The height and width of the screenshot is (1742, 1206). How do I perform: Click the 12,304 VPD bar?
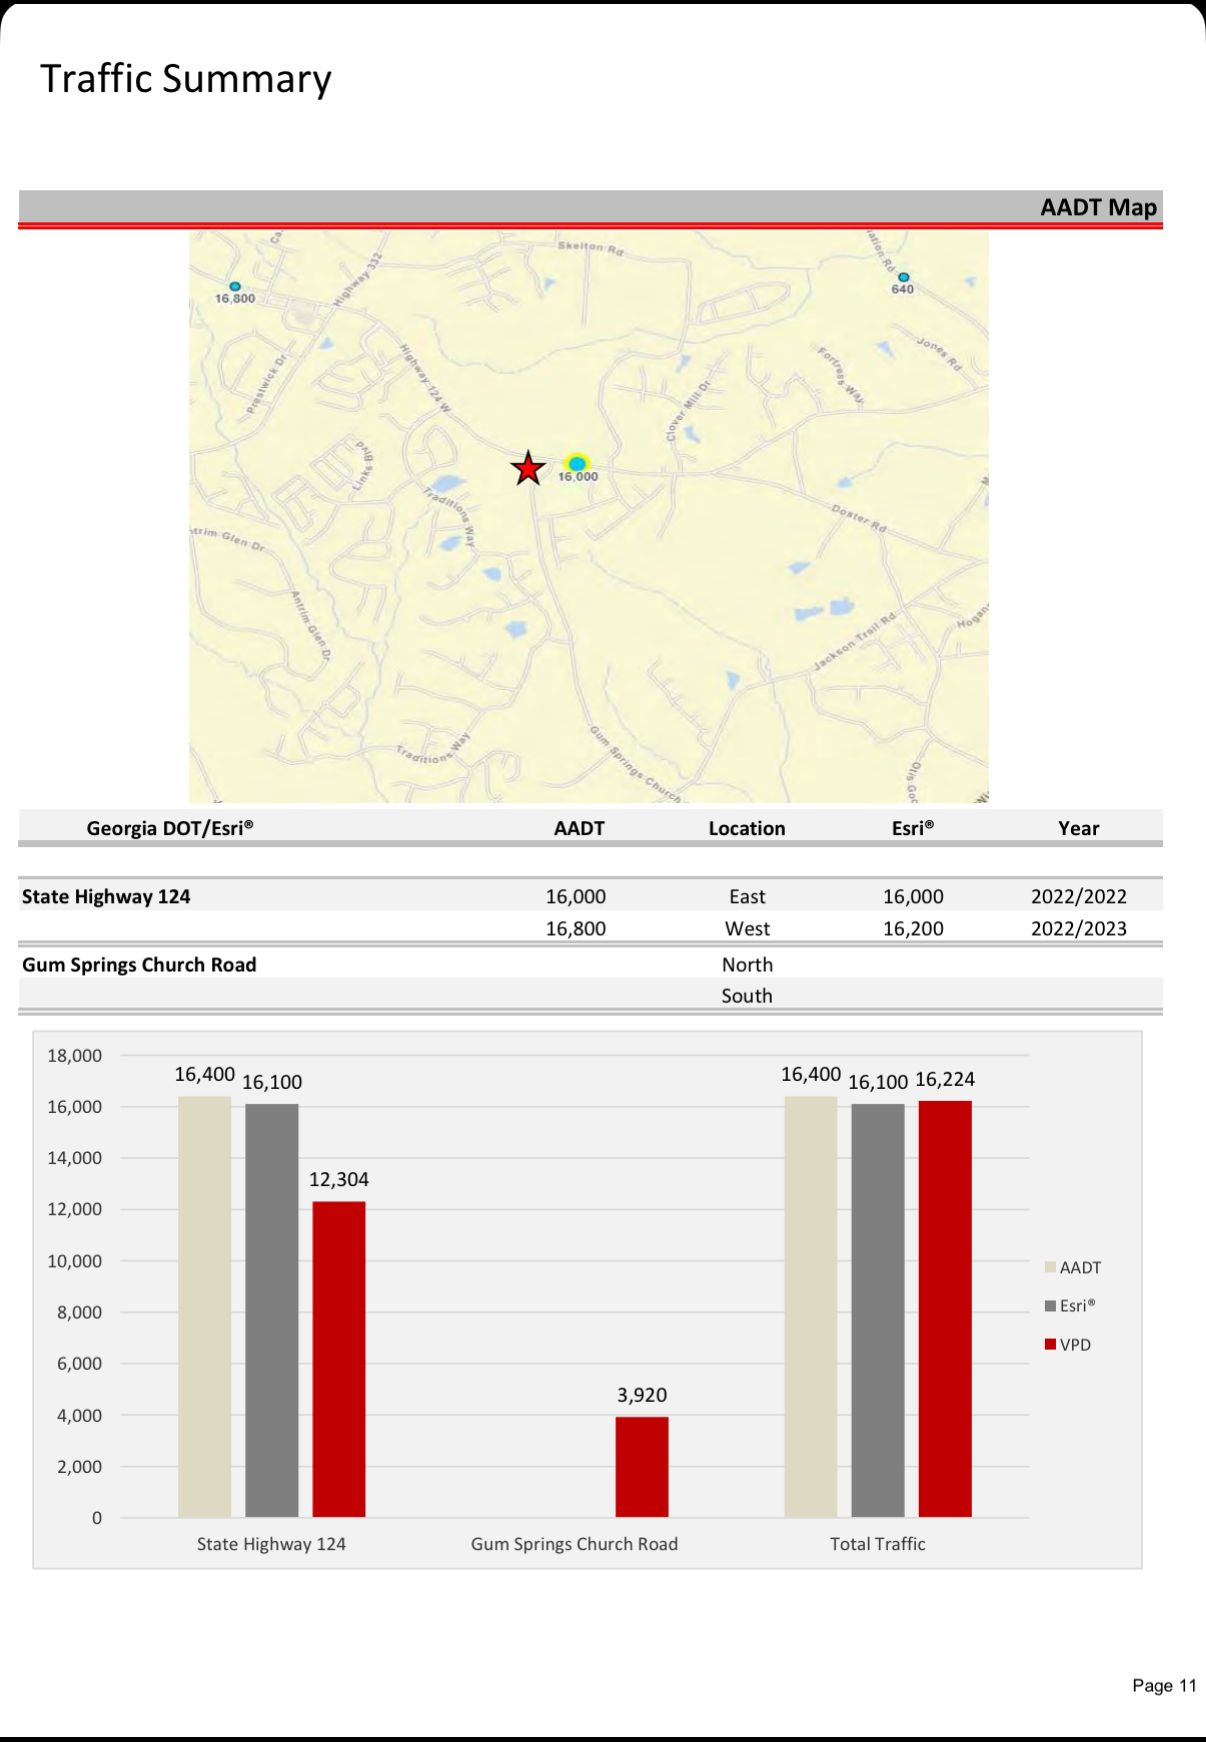(339, 1358)
